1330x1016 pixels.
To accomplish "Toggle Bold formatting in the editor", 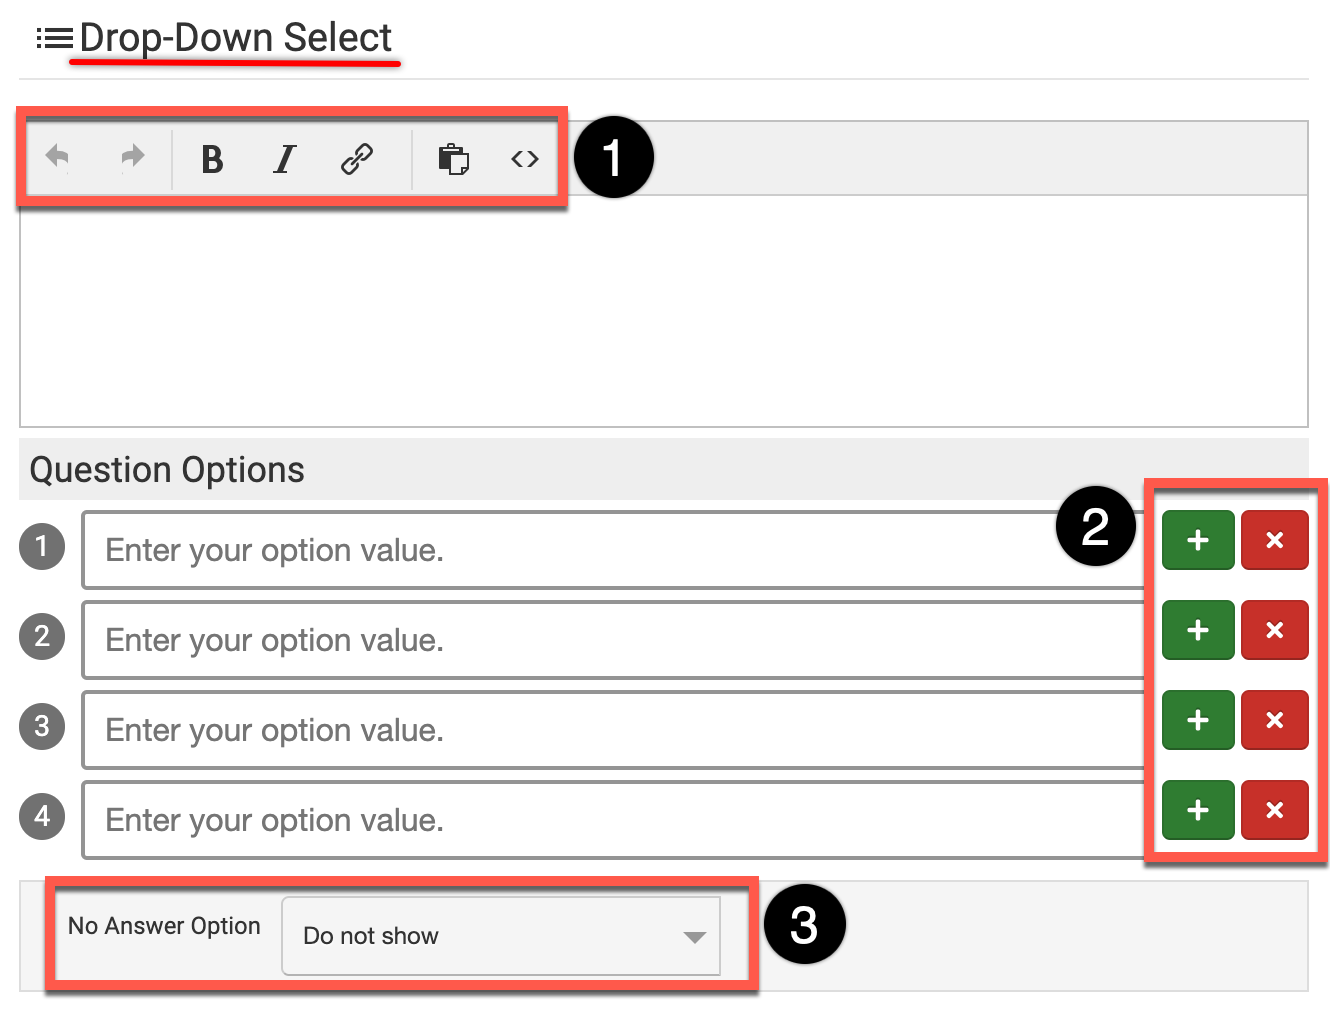I will (212, 159).
